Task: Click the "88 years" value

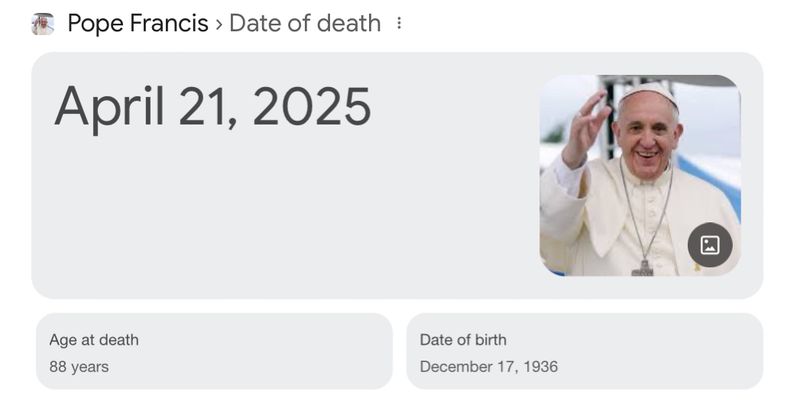Action: pyautogui.click(x=79, y=367)
